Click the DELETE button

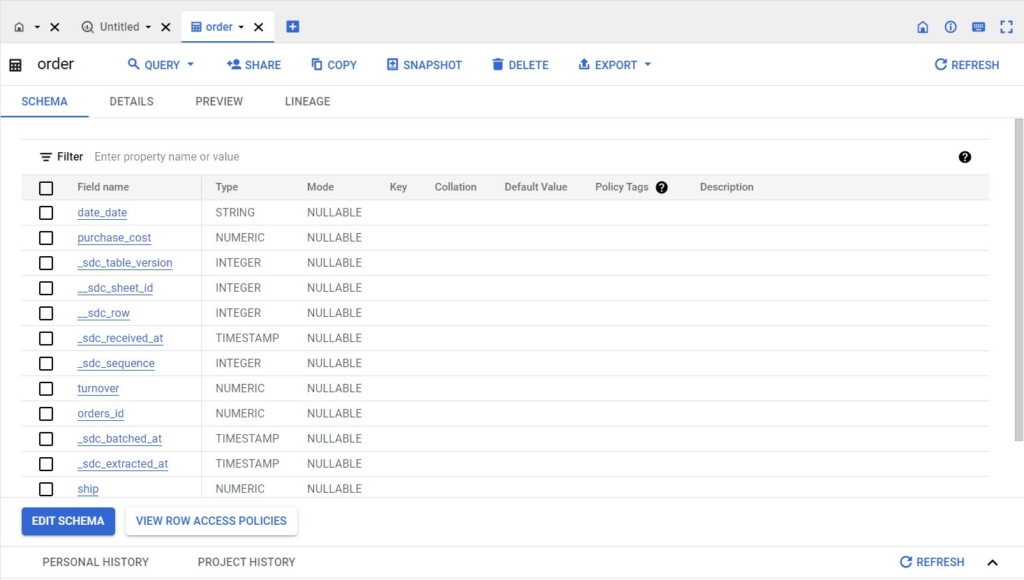click(x=520, y=65)
